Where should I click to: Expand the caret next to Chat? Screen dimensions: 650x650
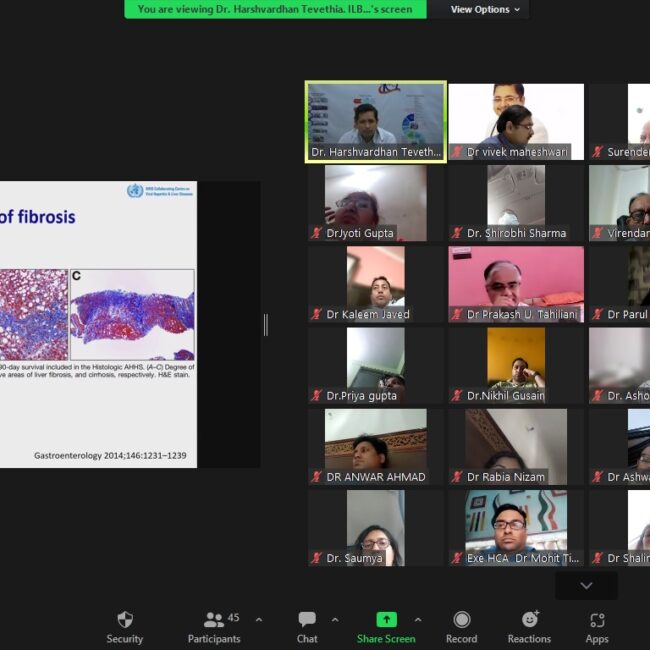334,620
